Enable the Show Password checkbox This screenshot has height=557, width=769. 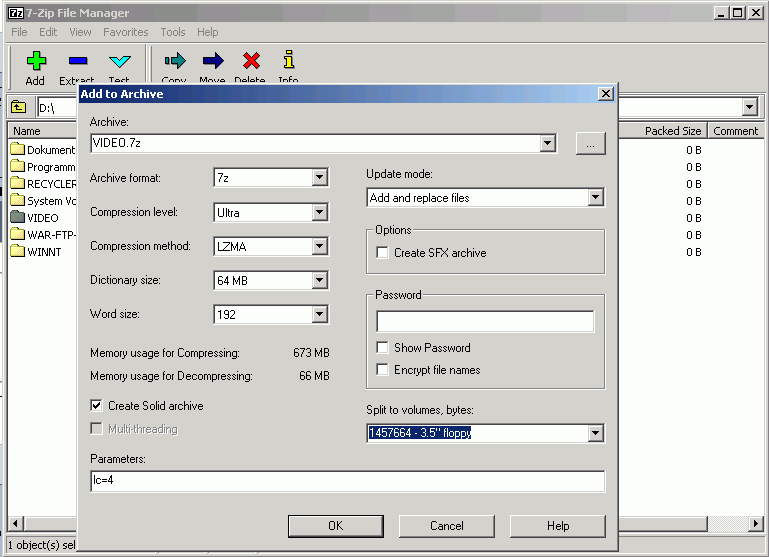click(x=382, y=348)
